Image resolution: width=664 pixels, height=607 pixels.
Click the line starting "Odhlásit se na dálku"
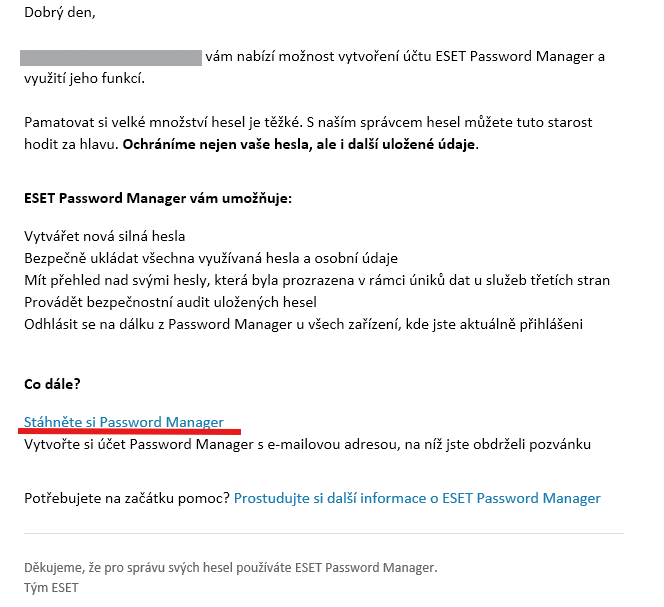(x=304, y=324)
